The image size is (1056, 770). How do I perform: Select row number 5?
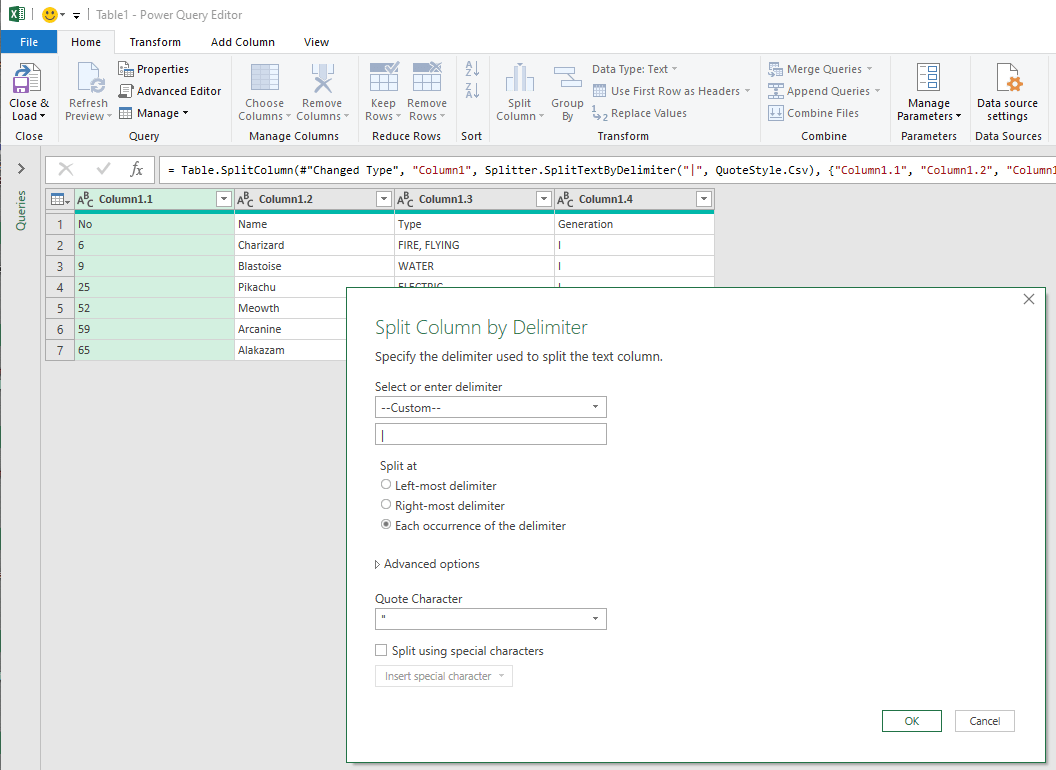click(60, 309)
